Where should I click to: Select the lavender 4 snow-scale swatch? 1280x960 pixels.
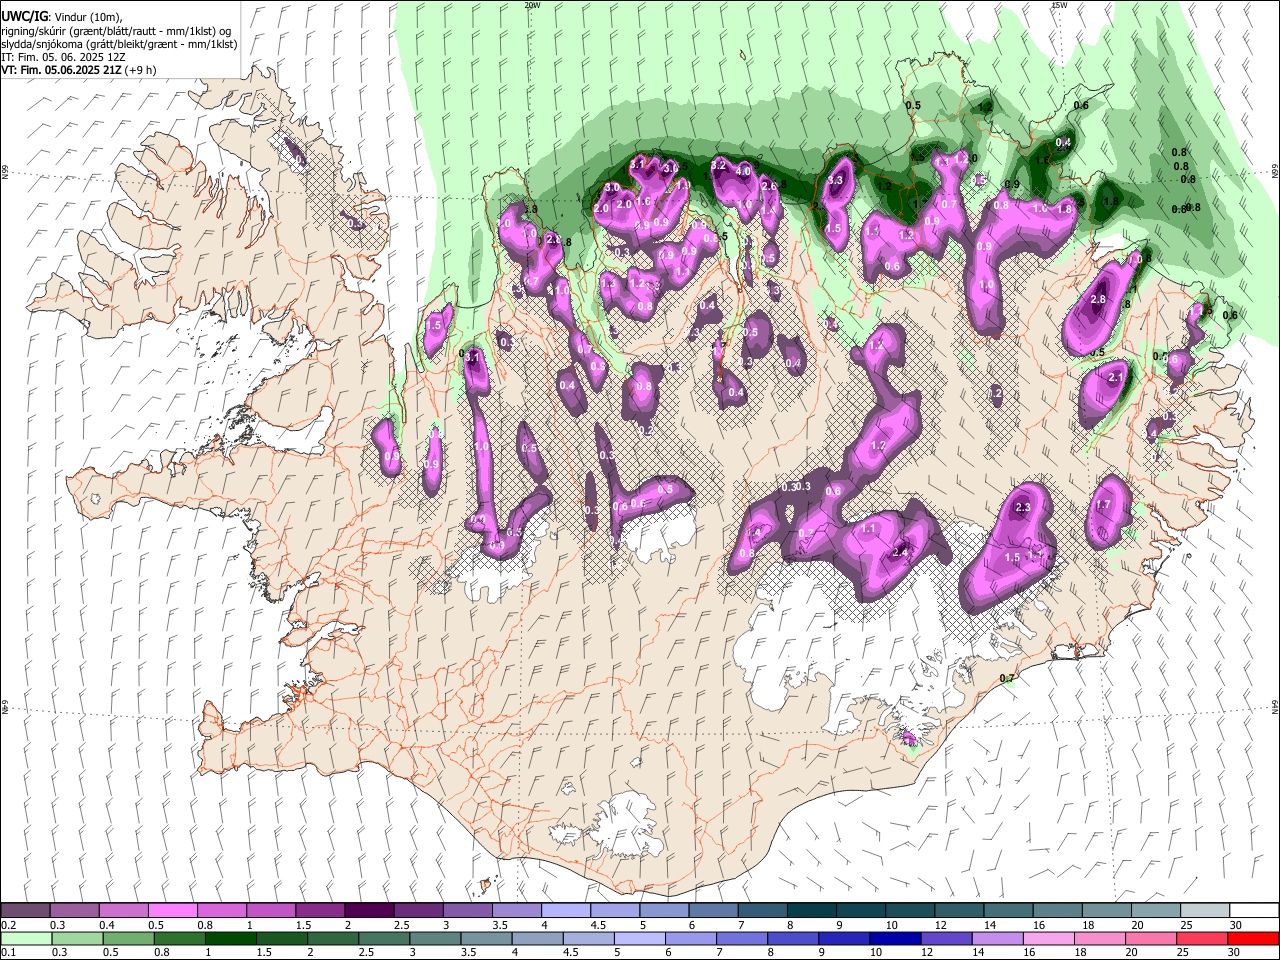tap(565, 910)
